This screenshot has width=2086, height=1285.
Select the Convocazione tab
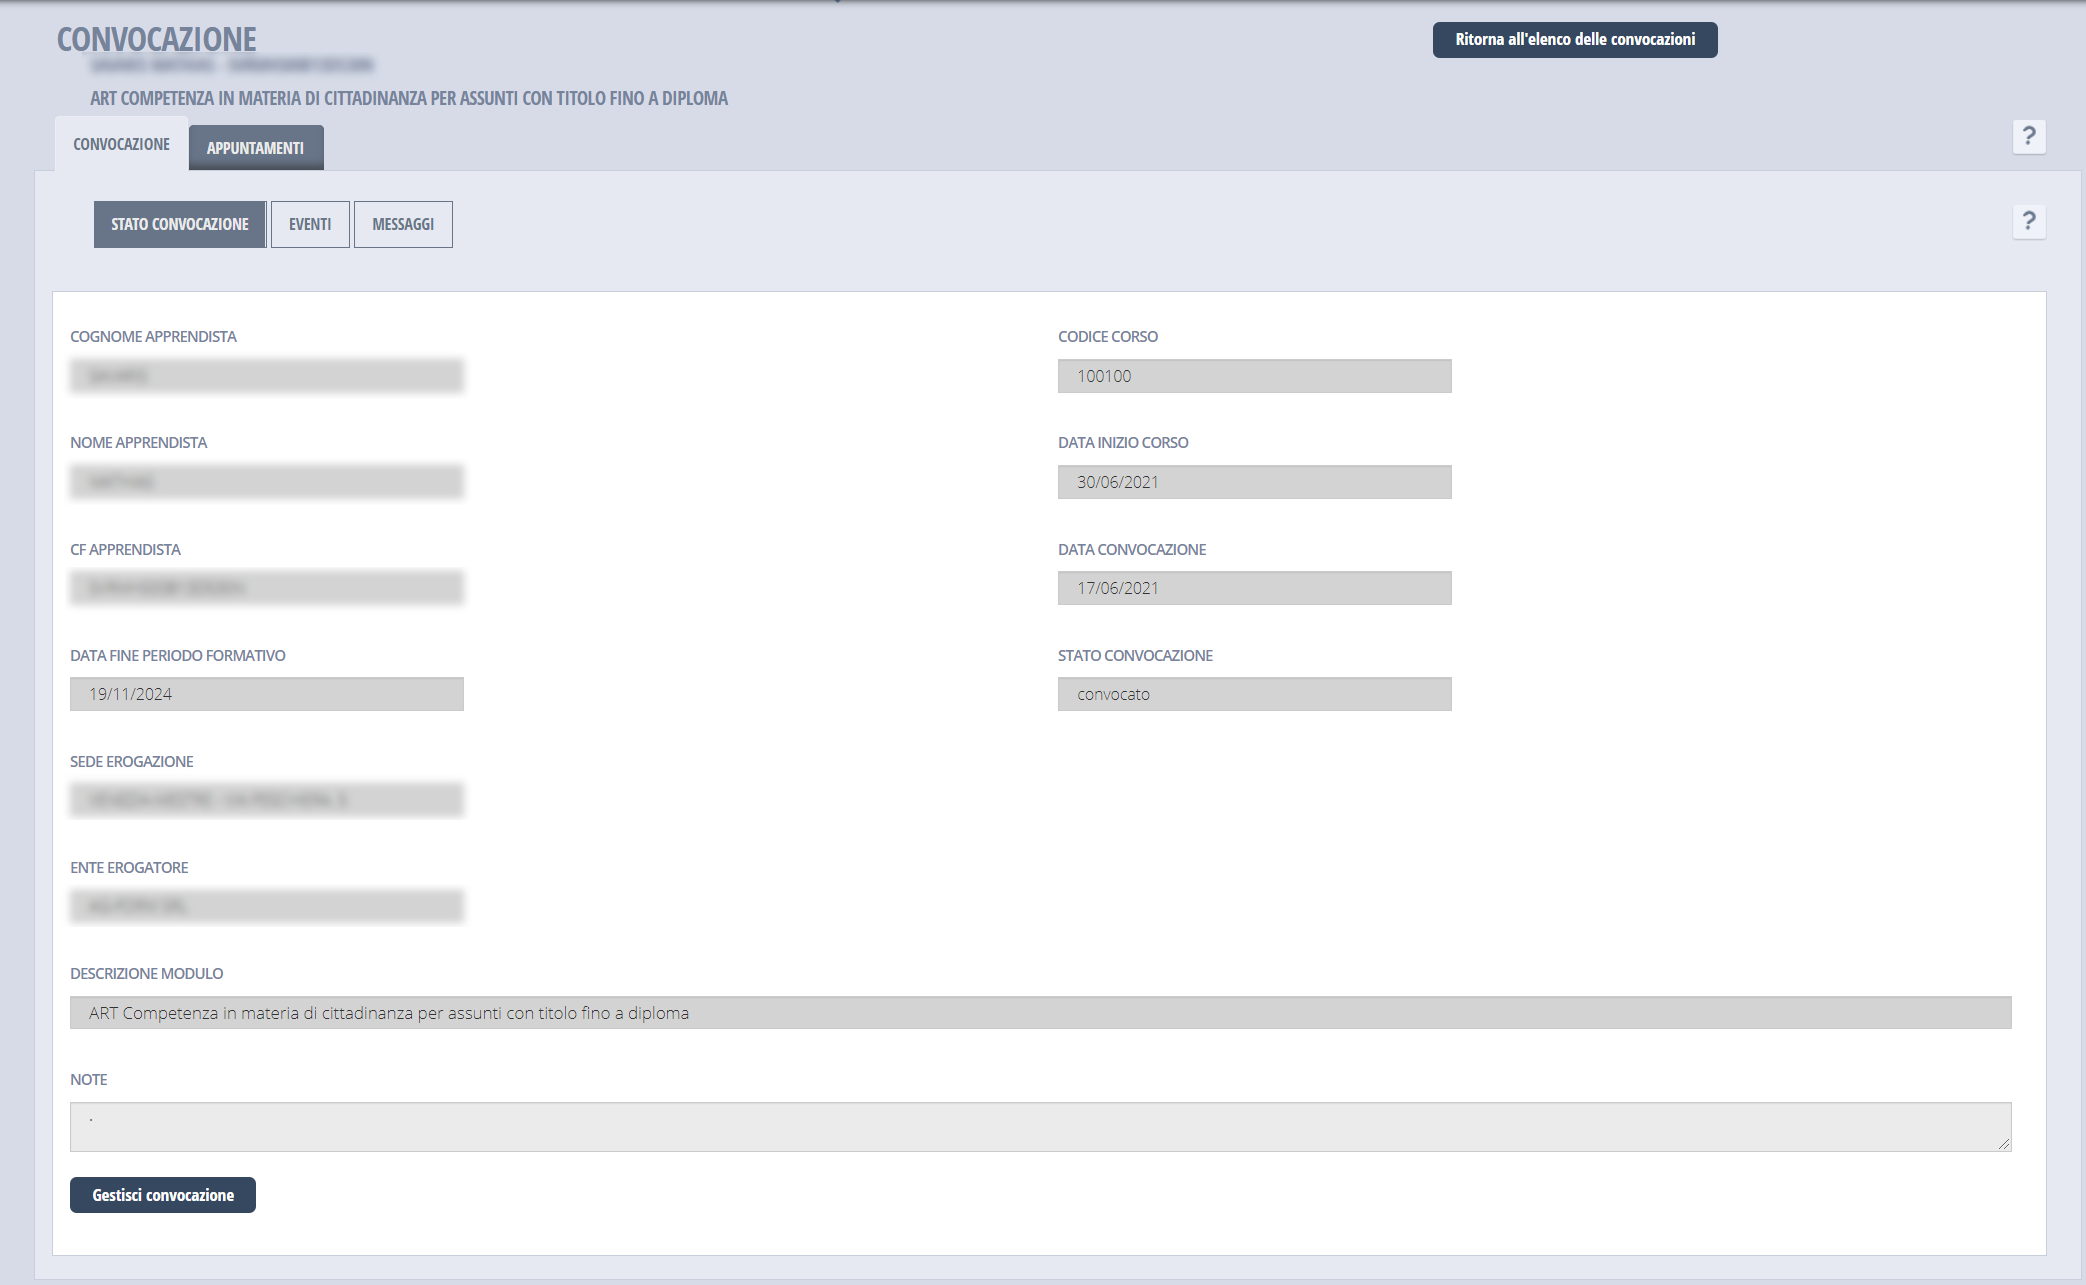(121, 144)
